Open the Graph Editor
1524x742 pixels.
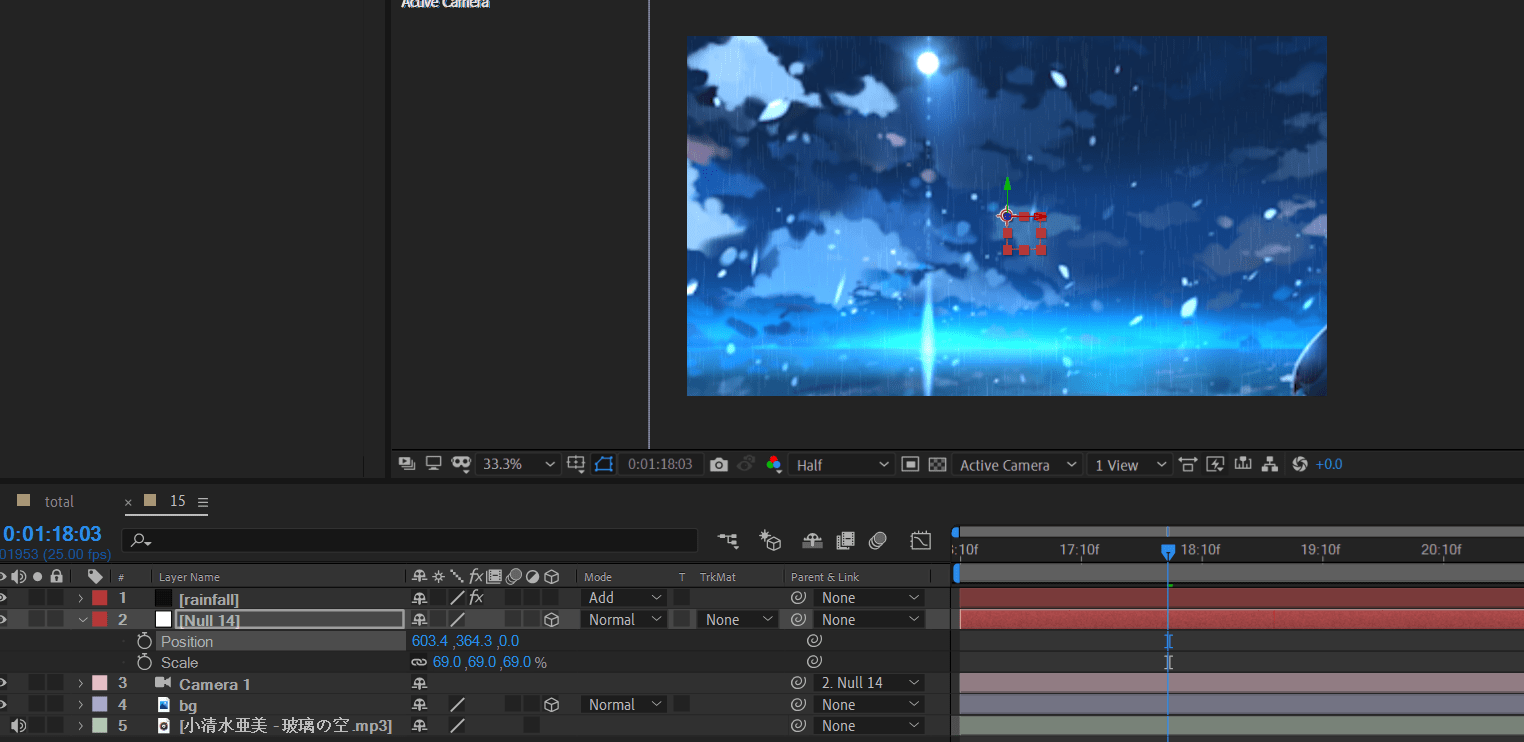(x=921, y=540)
